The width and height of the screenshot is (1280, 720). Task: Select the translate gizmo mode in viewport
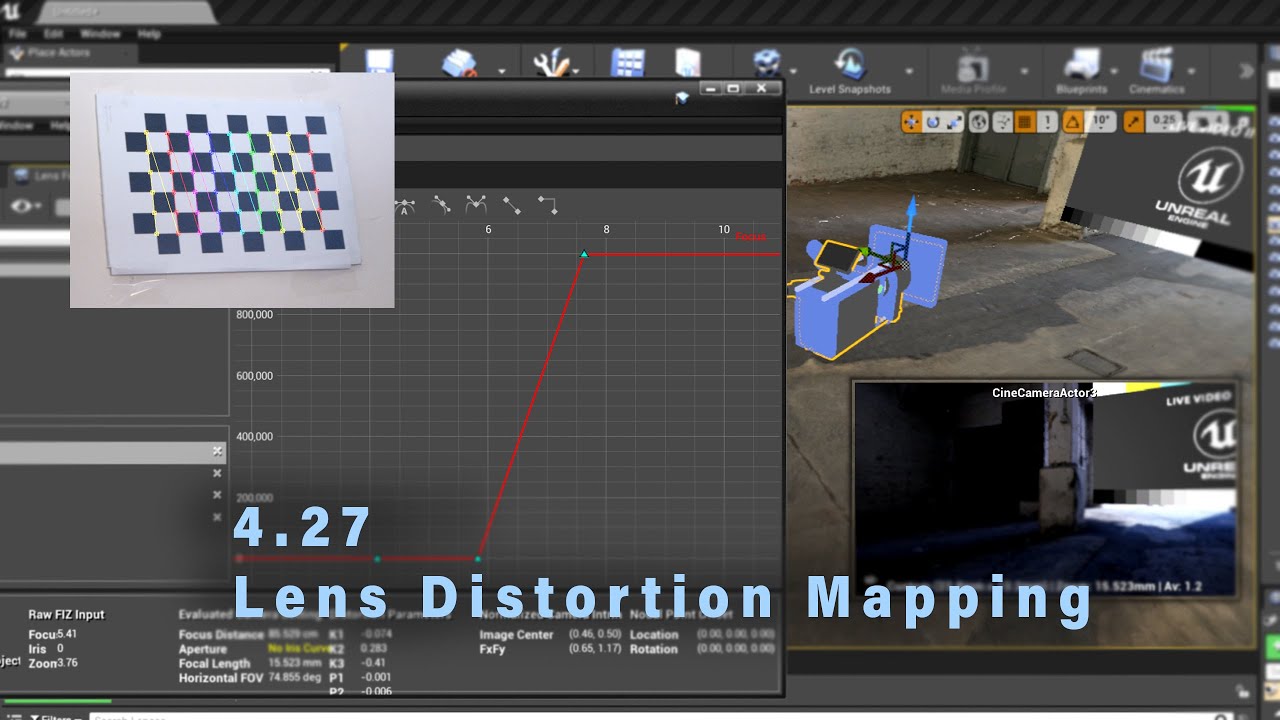coord(911,122)
